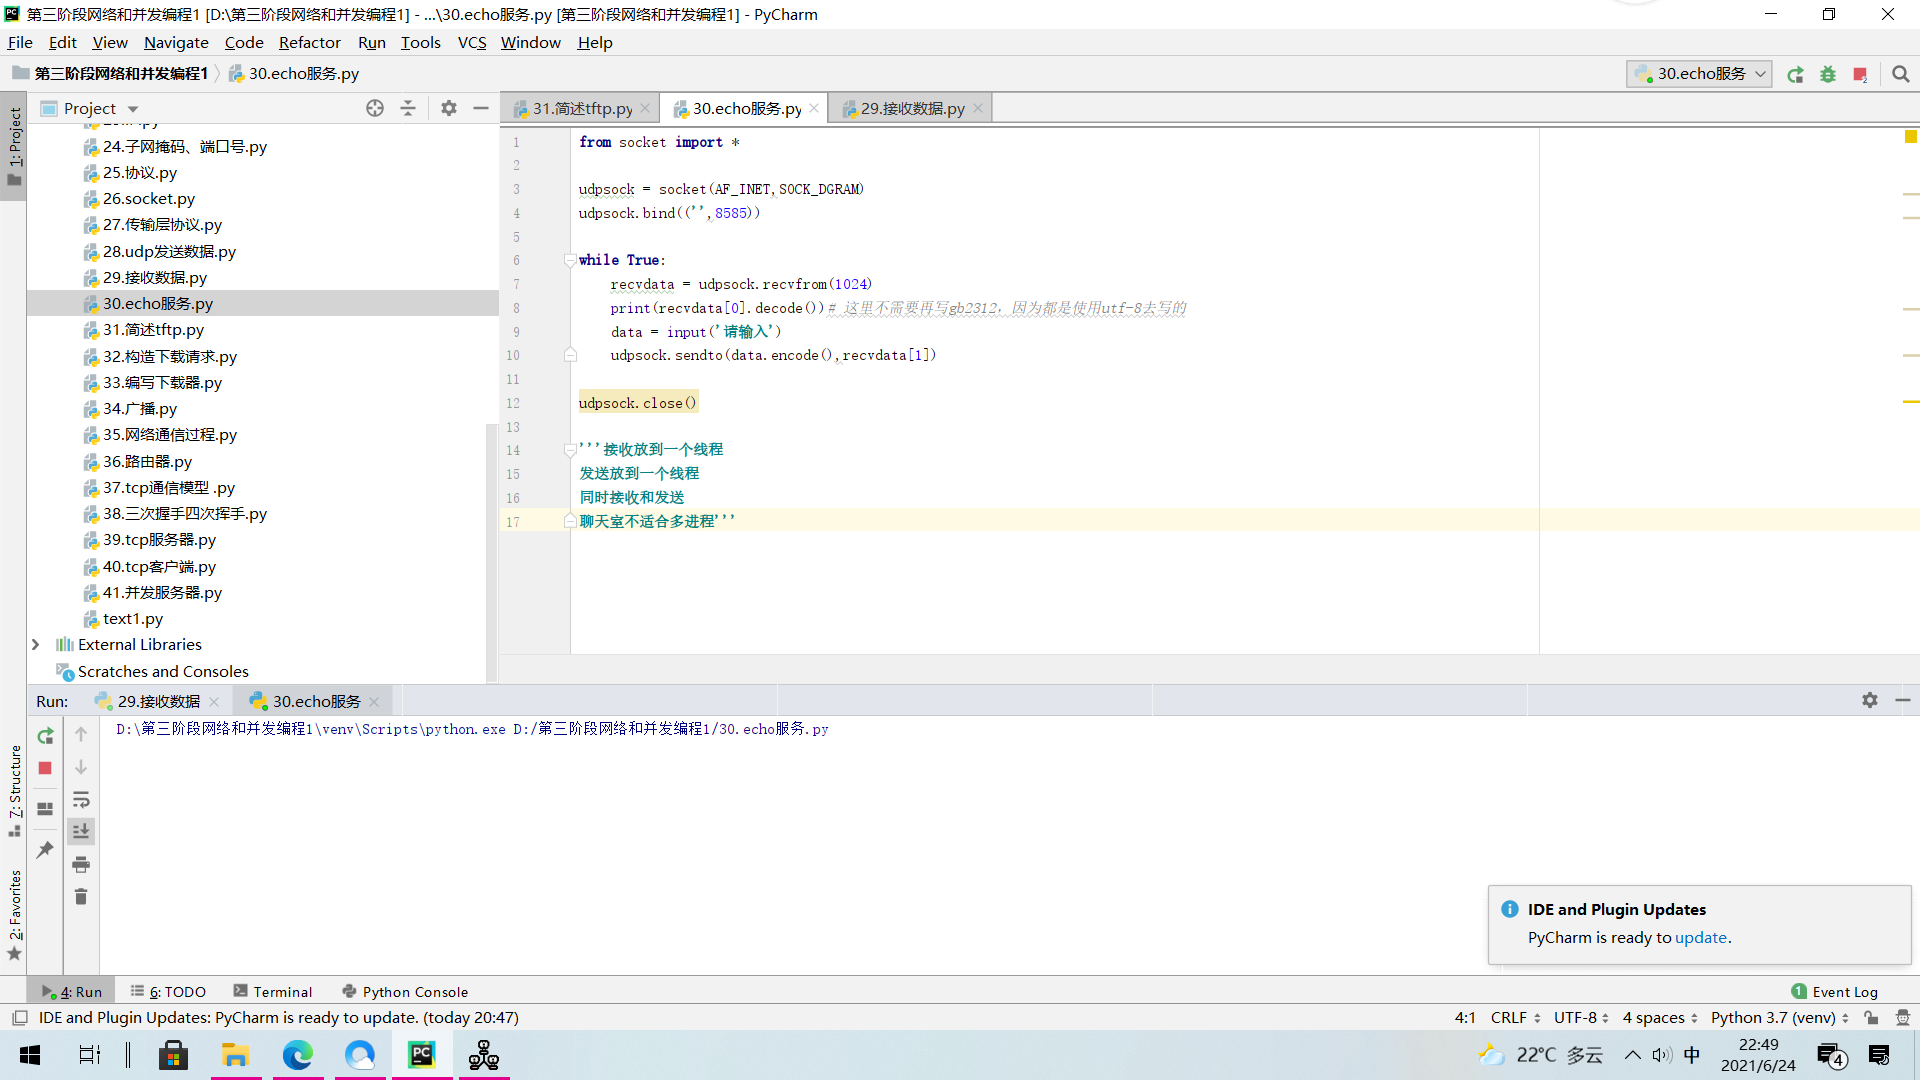Start debugging with the bug icon
The width and height of the screenshot is (1920, 1080).
point(1828,74)
